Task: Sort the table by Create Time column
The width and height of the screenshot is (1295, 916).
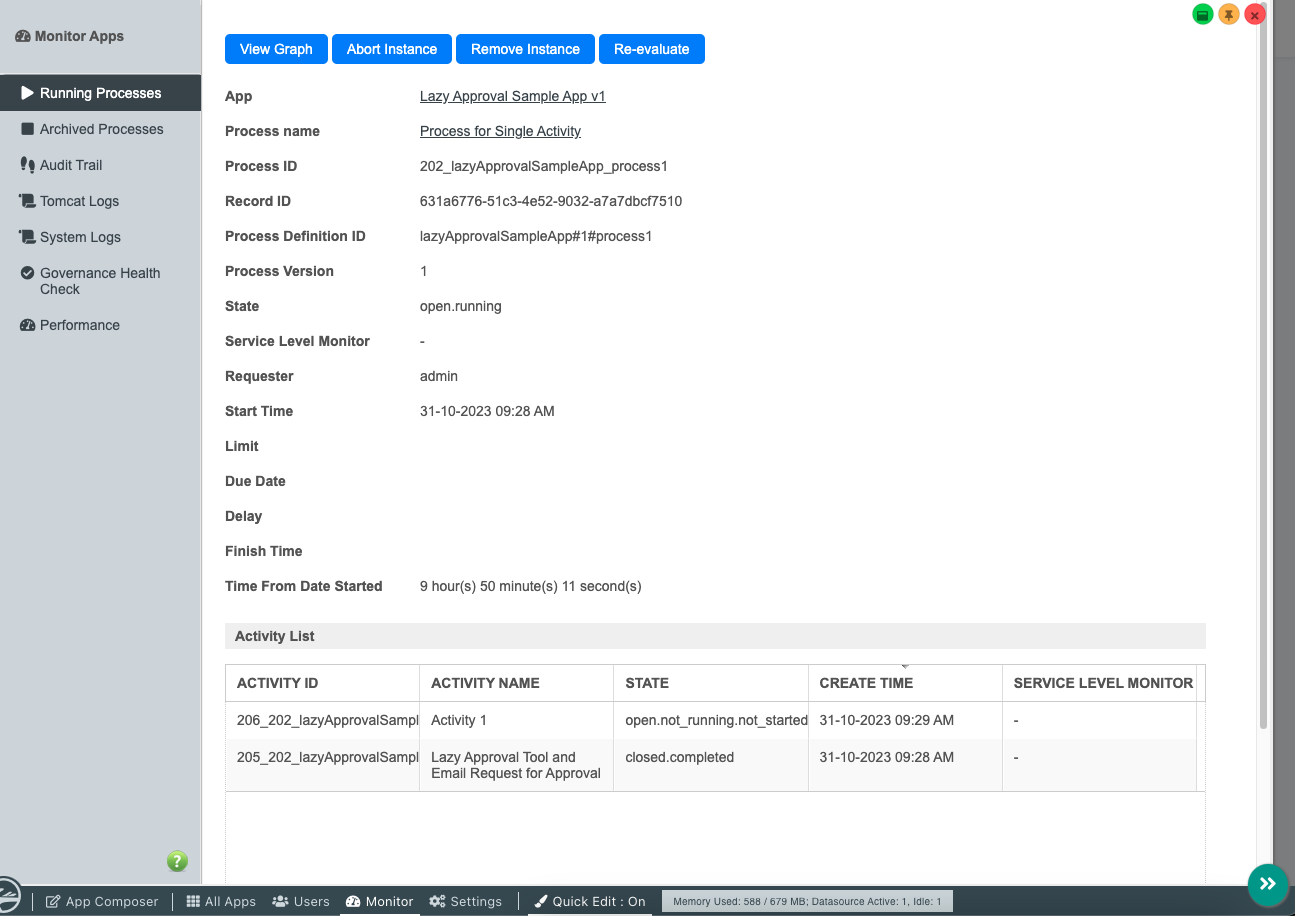Action: point(866,683)
